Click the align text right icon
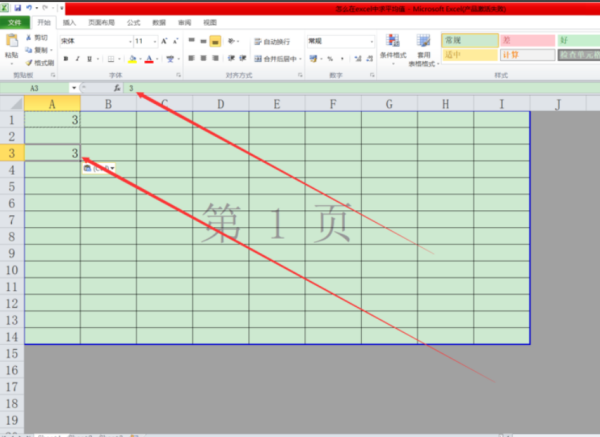The width and height of the screenshot is (600, 437). point(215,58)
